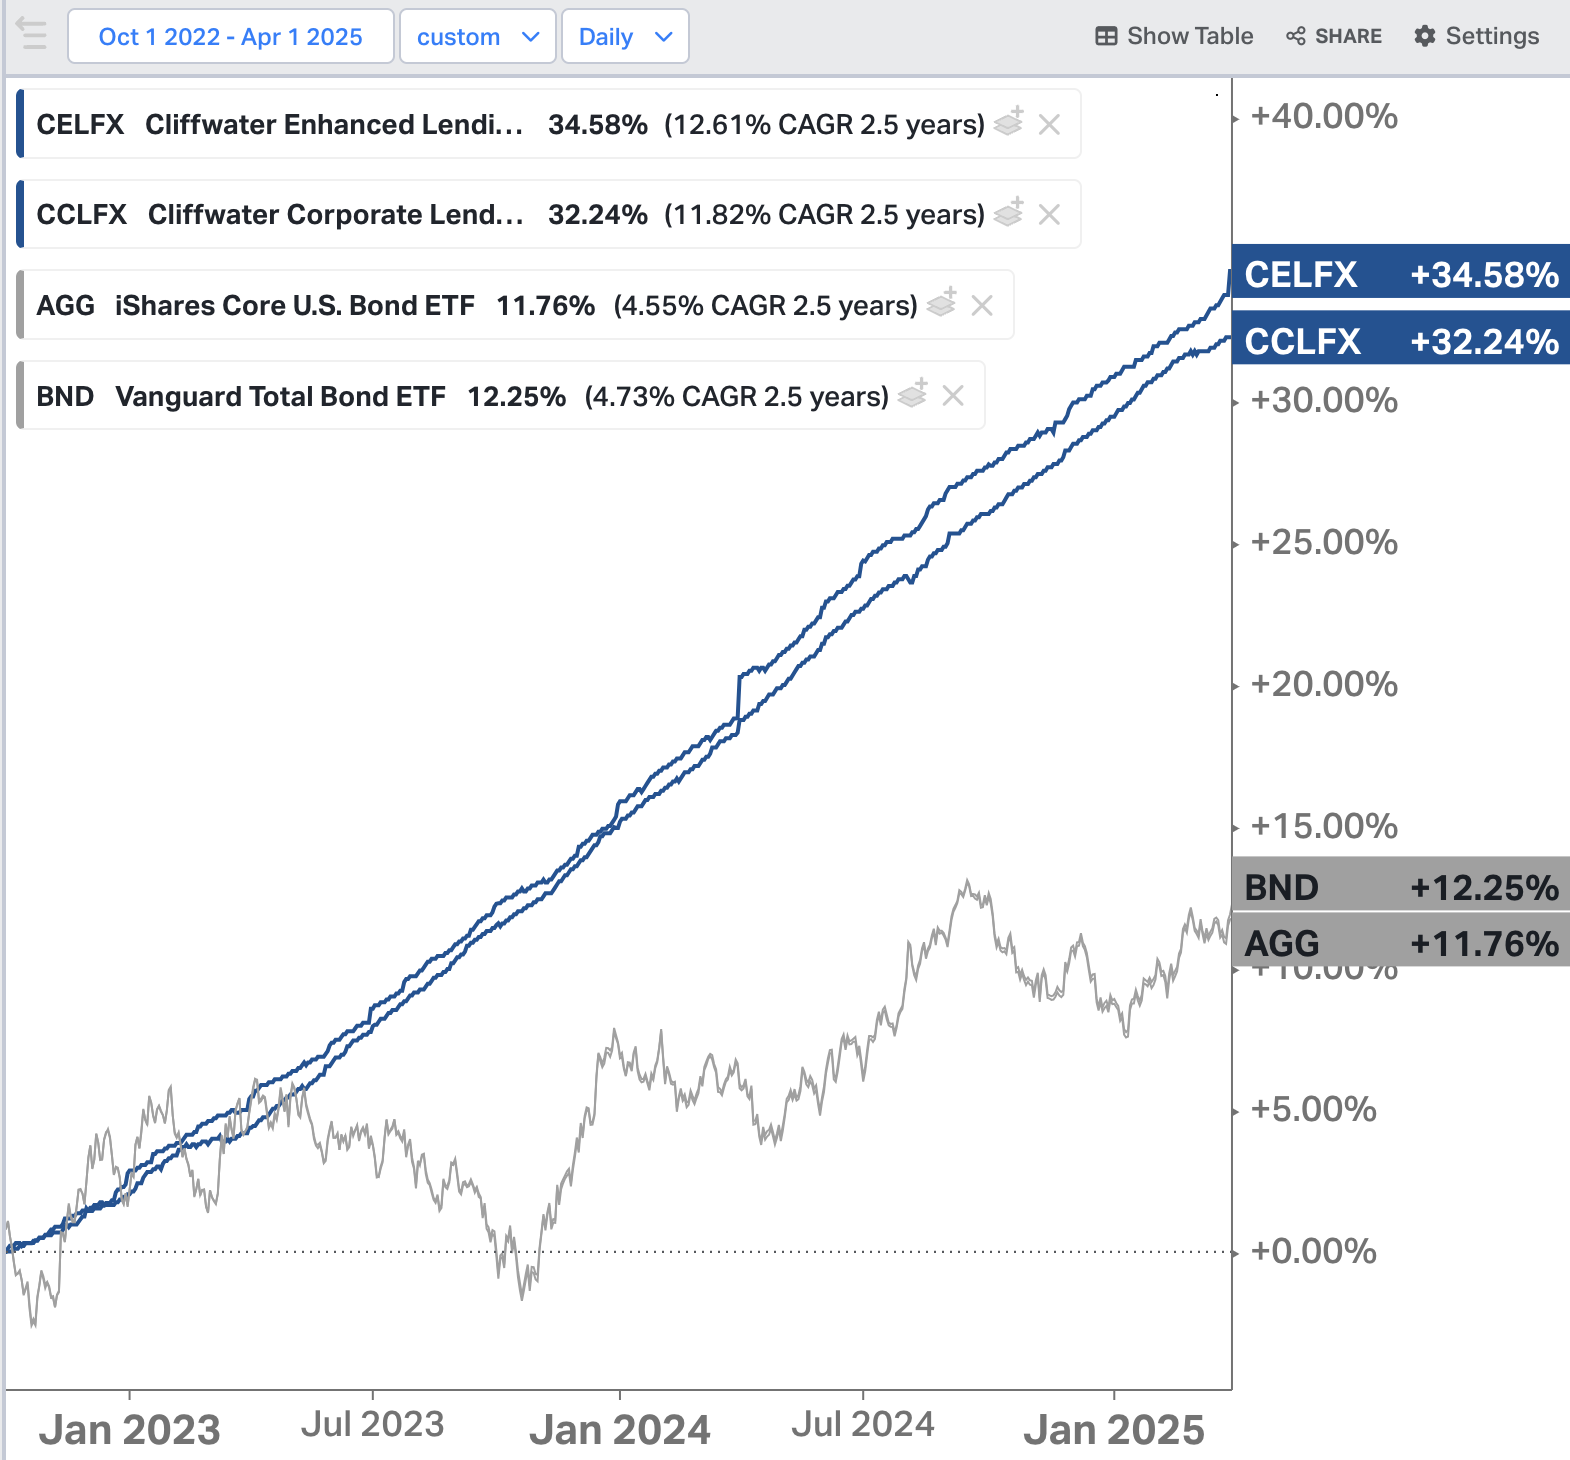Remove BND from the chart

(x=953, y=396)
